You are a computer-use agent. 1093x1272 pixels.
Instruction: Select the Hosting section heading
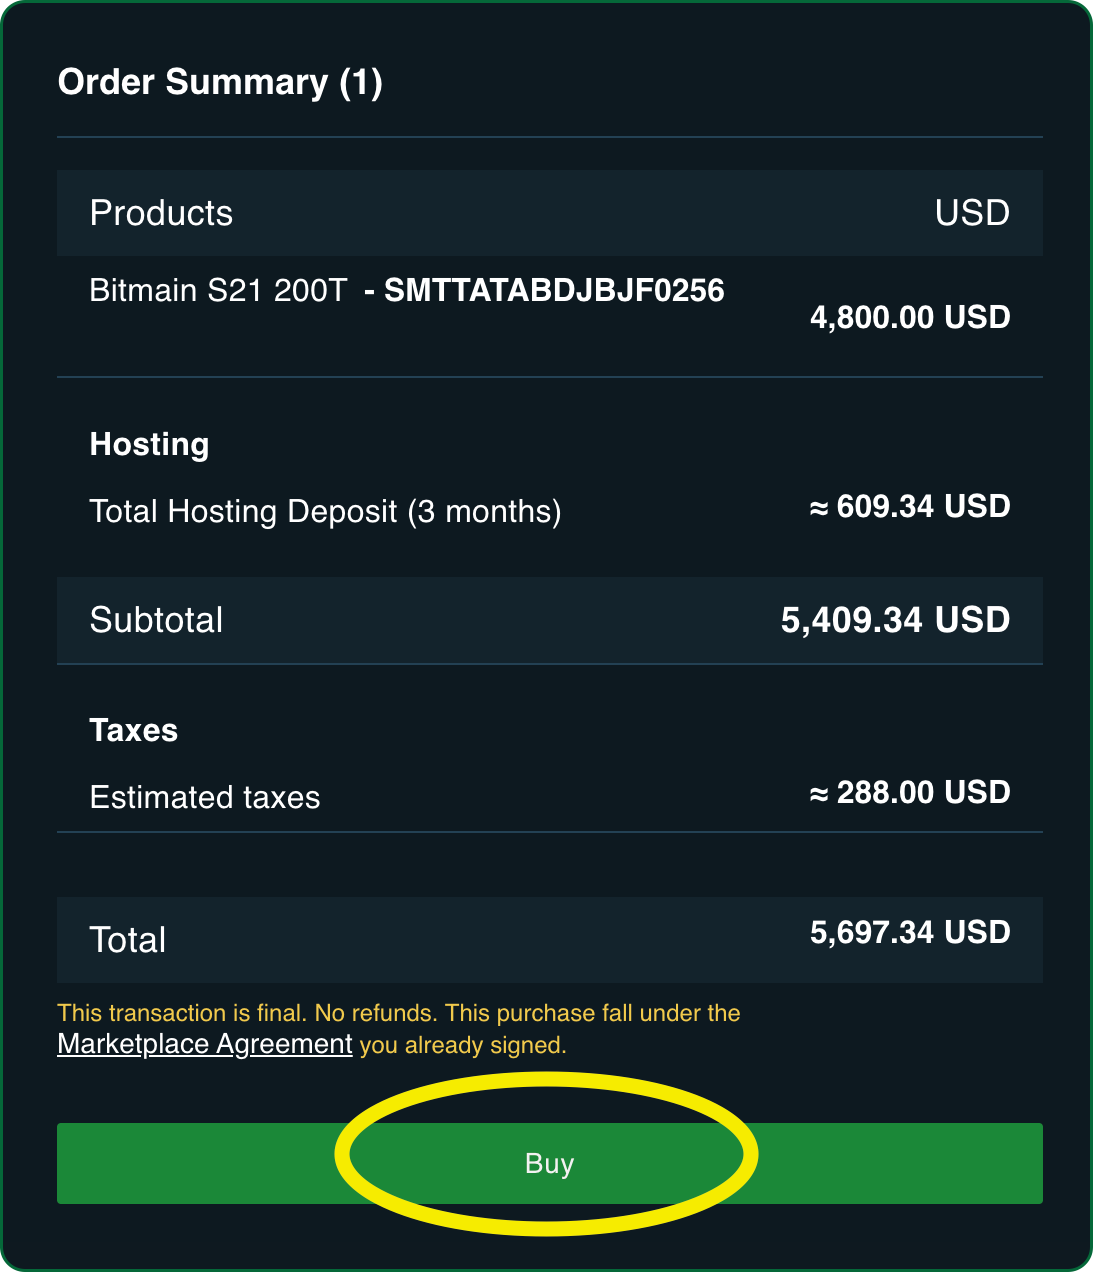click(149, 444)
